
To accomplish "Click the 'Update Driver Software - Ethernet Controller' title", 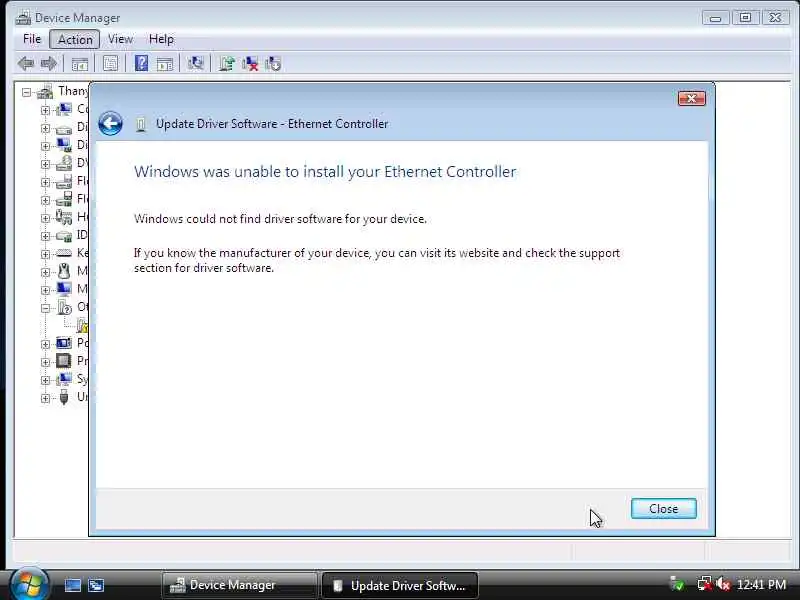I will click(272, 124).
